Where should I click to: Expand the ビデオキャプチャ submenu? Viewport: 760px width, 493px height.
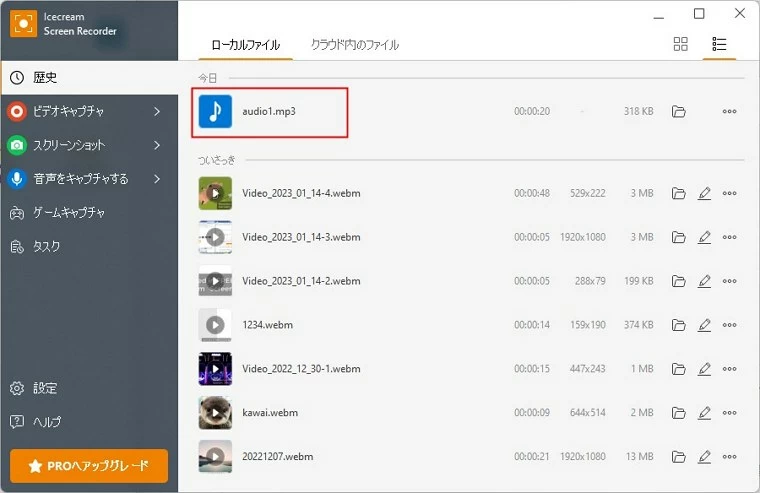click(x=157, y=111)
